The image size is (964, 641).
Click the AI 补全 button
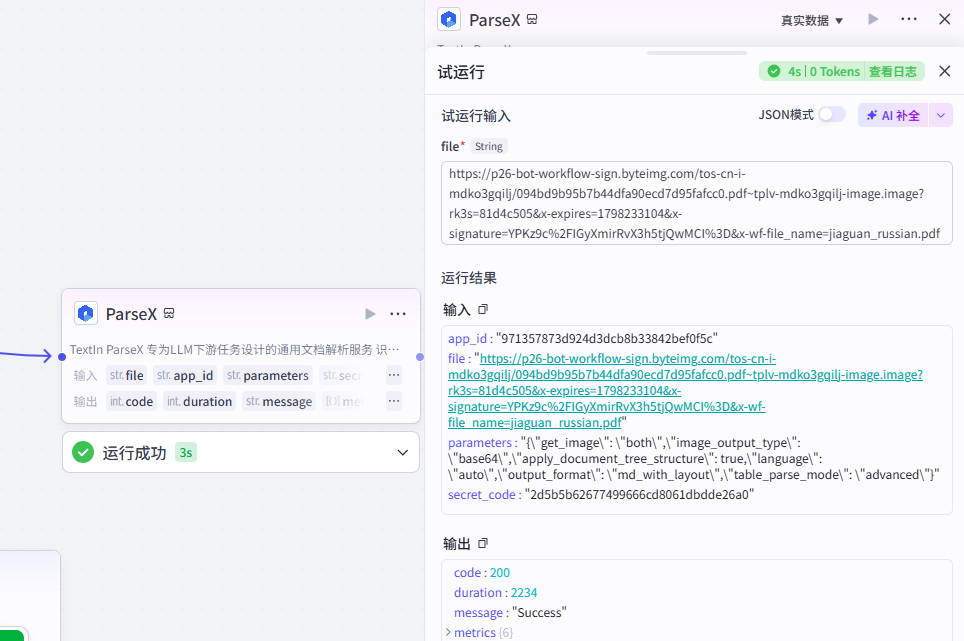click(893, 116)
